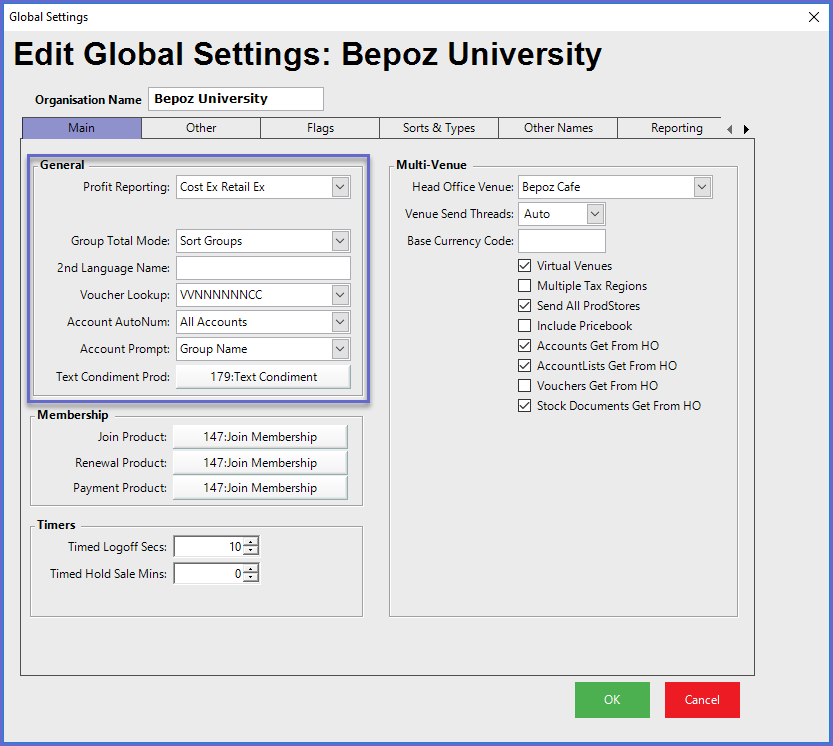Open the Sorts & Types tab
The height and width of the screenshot is (746, 833).
439,128
